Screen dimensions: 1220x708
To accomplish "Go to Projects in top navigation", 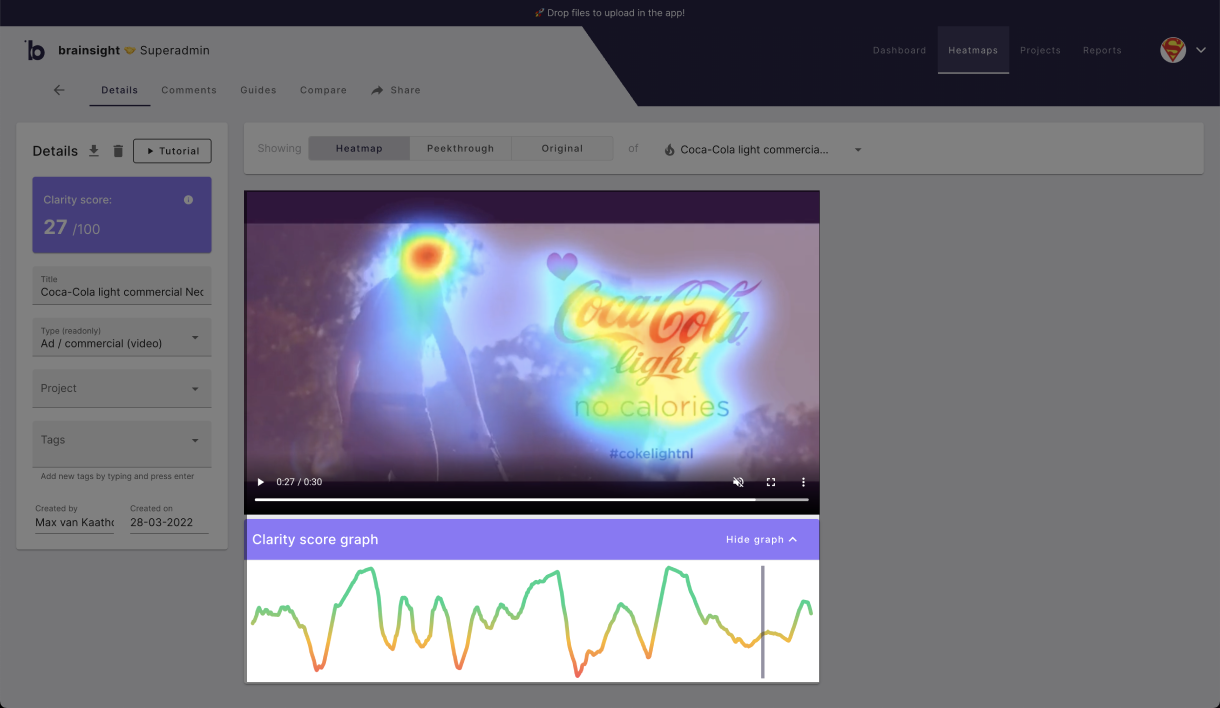I will (1040, 50).
